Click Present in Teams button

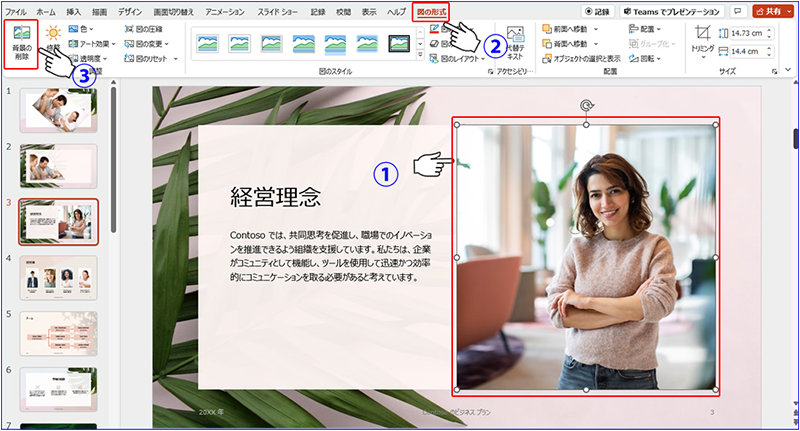click(672, 11)
